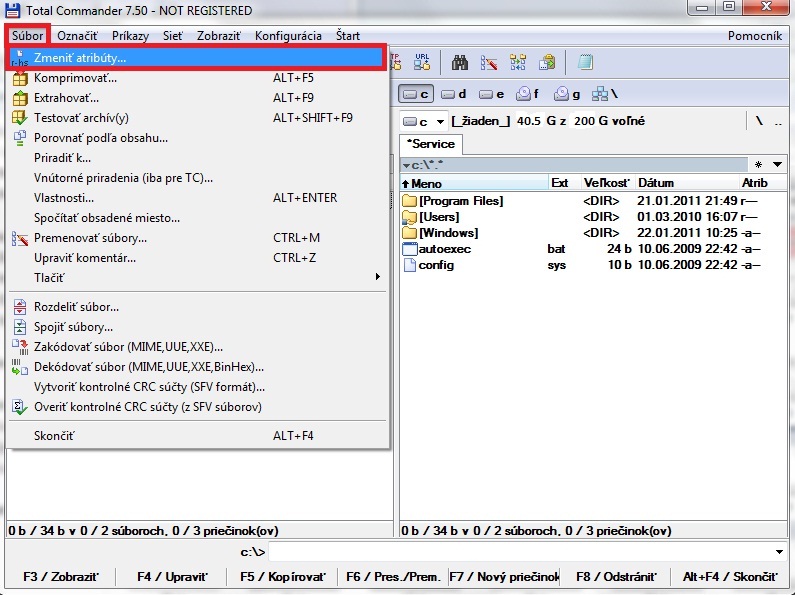The image size is (795, 595).
Task: Click the Program Files folder icon
Action: coord(409,201)
